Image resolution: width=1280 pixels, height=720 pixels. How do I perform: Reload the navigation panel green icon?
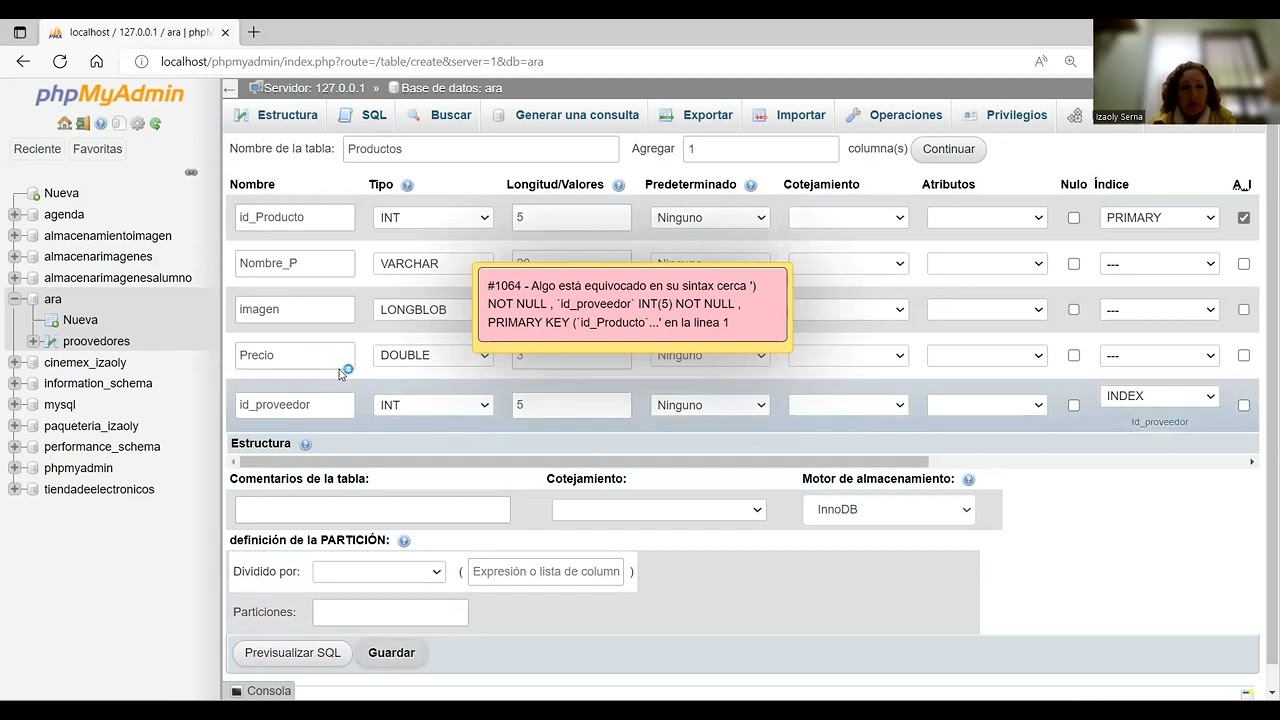tap(156, 124)
